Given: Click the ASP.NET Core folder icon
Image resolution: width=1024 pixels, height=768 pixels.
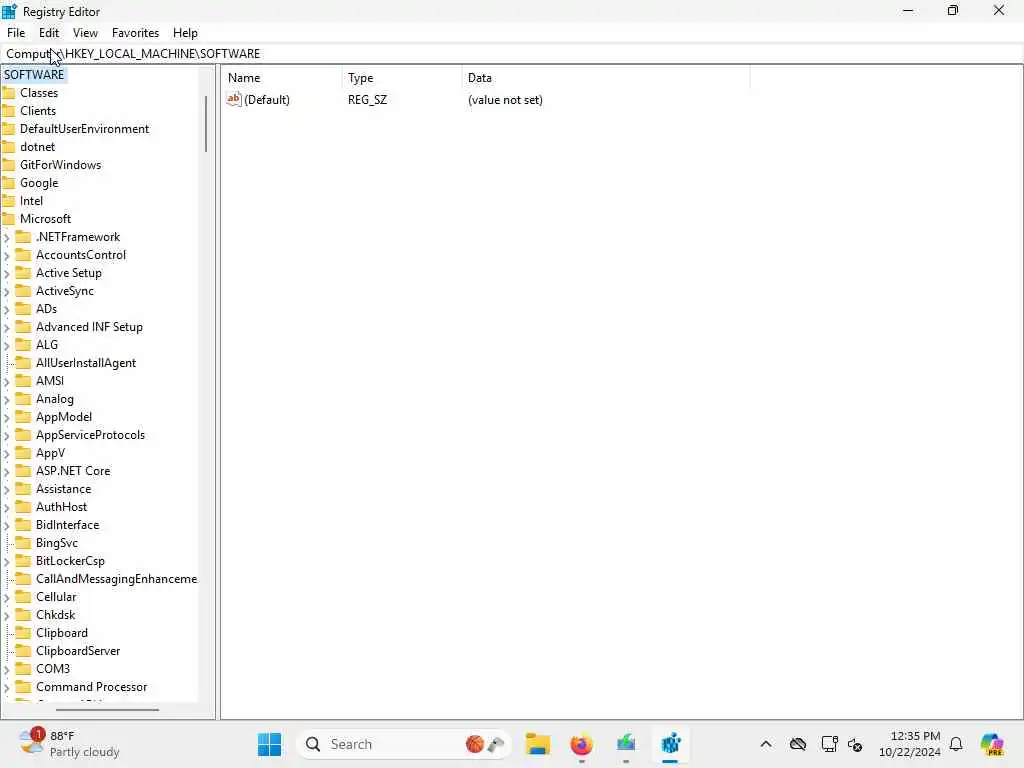Looking at the screenshot, I should [23, 471].
